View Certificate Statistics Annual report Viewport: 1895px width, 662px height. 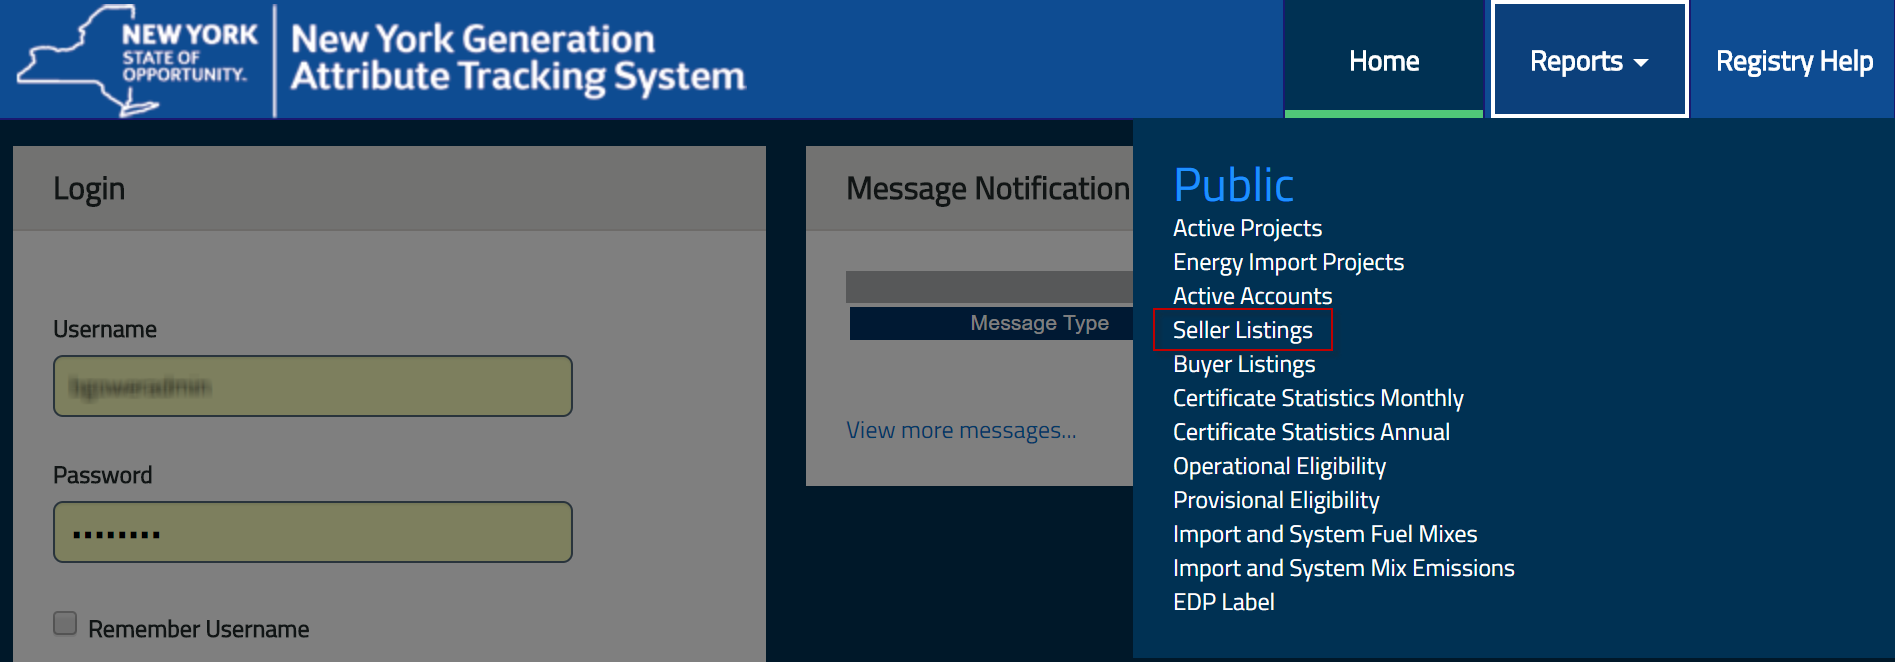[1311, 432]
